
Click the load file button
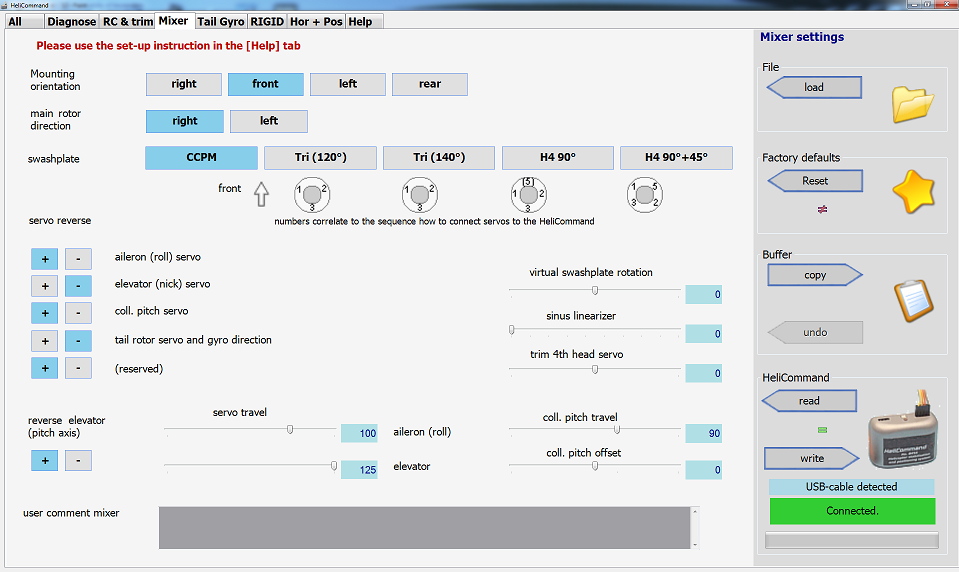tap(814, 87)
